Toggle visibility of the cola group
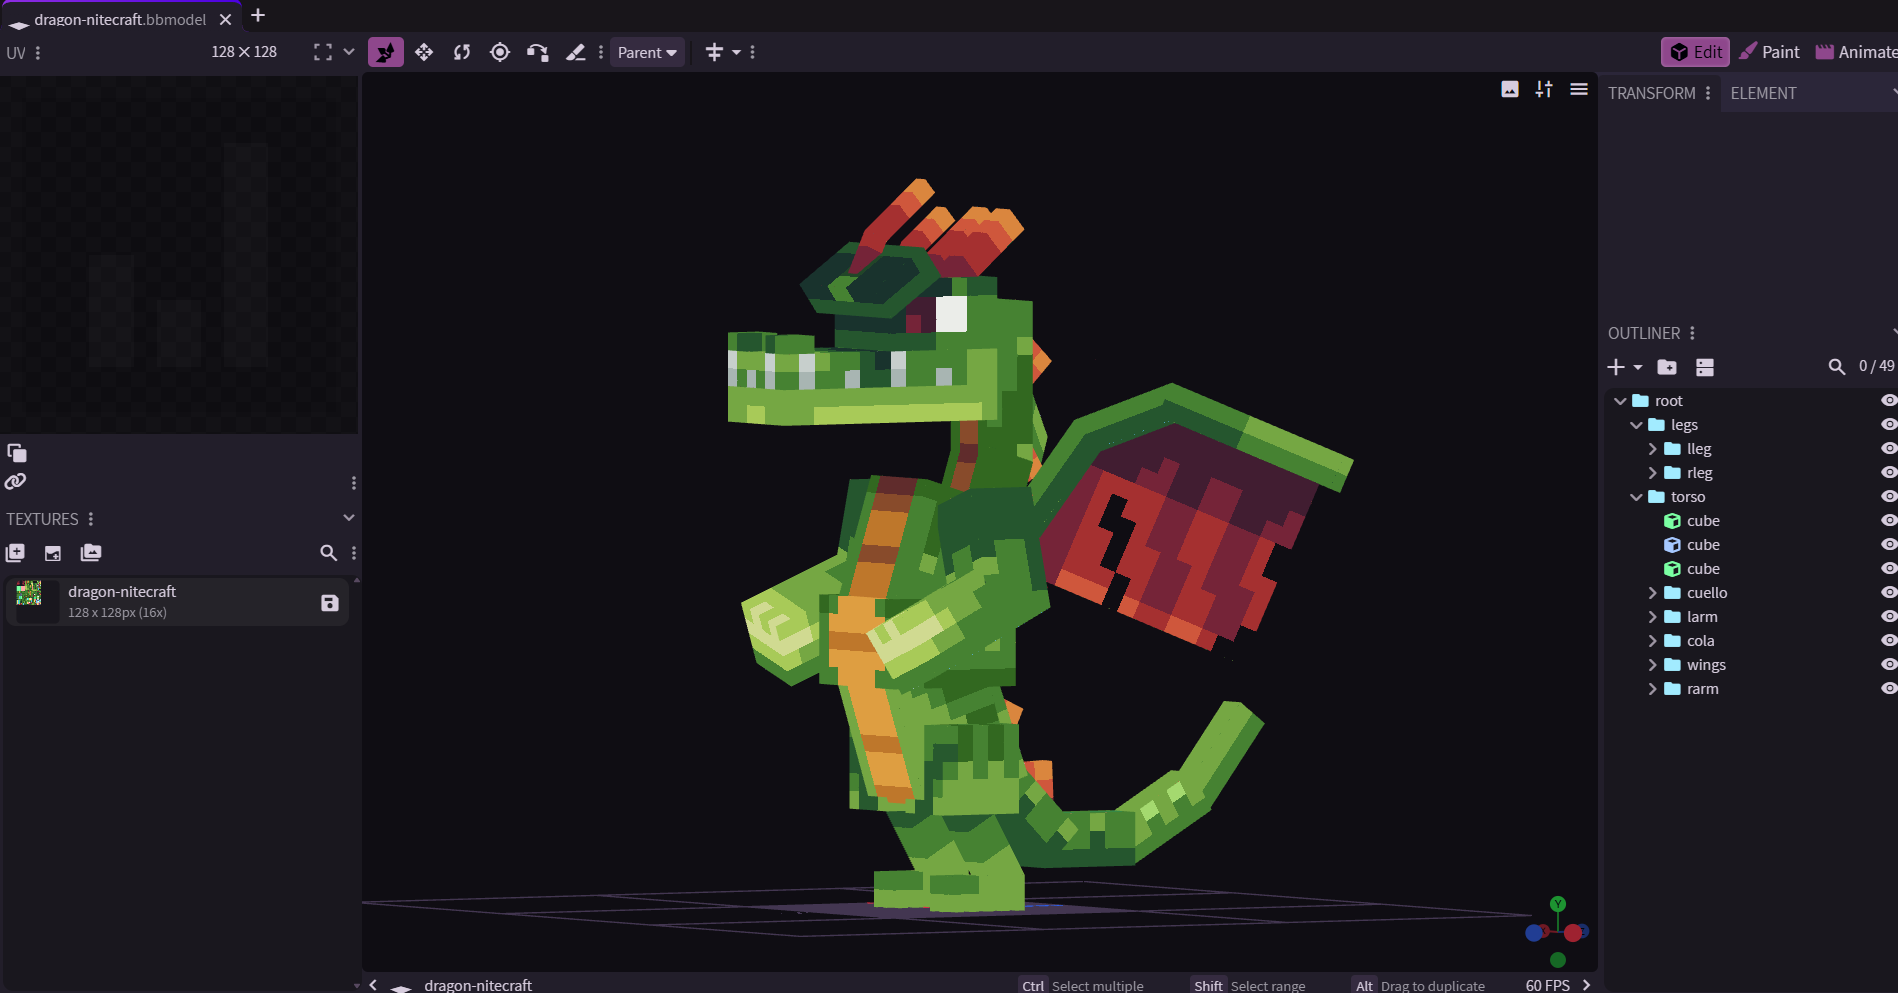The height and width of the screenshot is (993, 1898). tap(1888, 641)
